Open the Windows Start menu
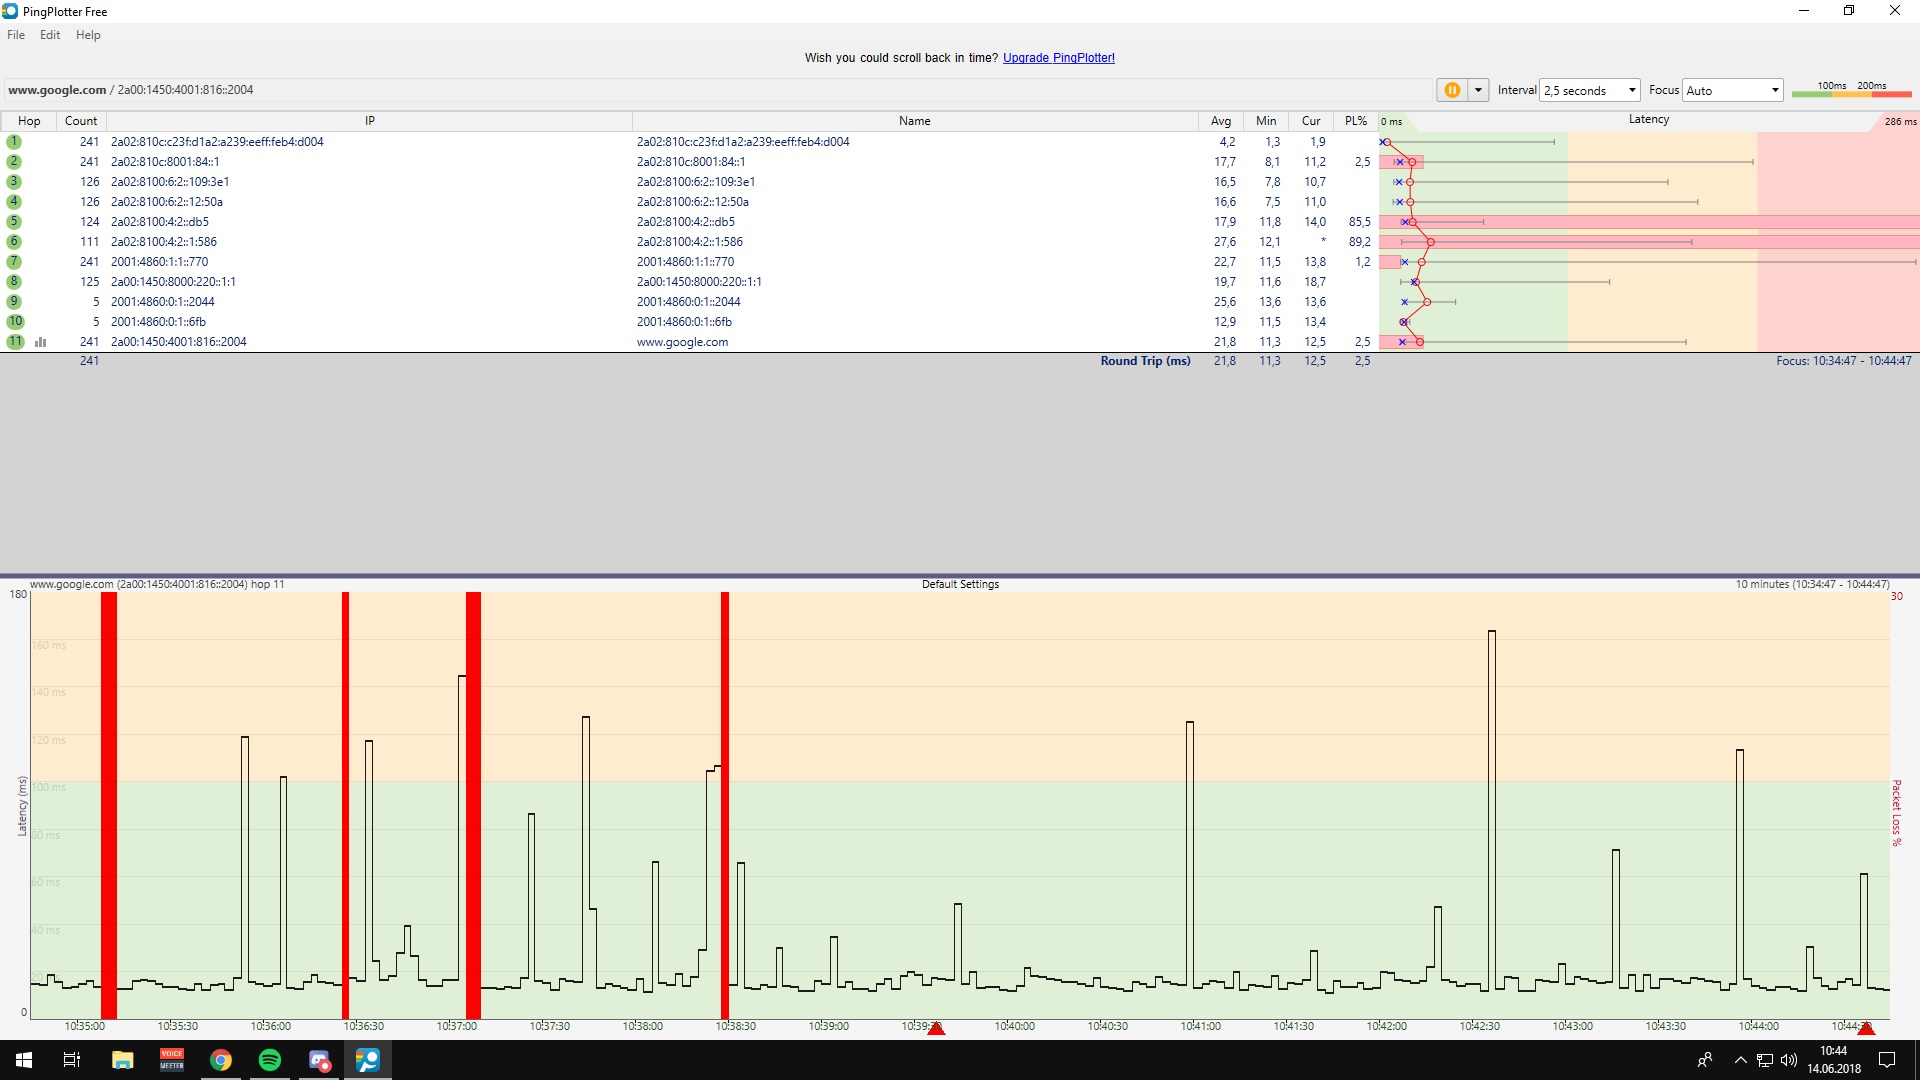The image size is (1920, 1080). pyautogui.click(x=24, y=1060)
